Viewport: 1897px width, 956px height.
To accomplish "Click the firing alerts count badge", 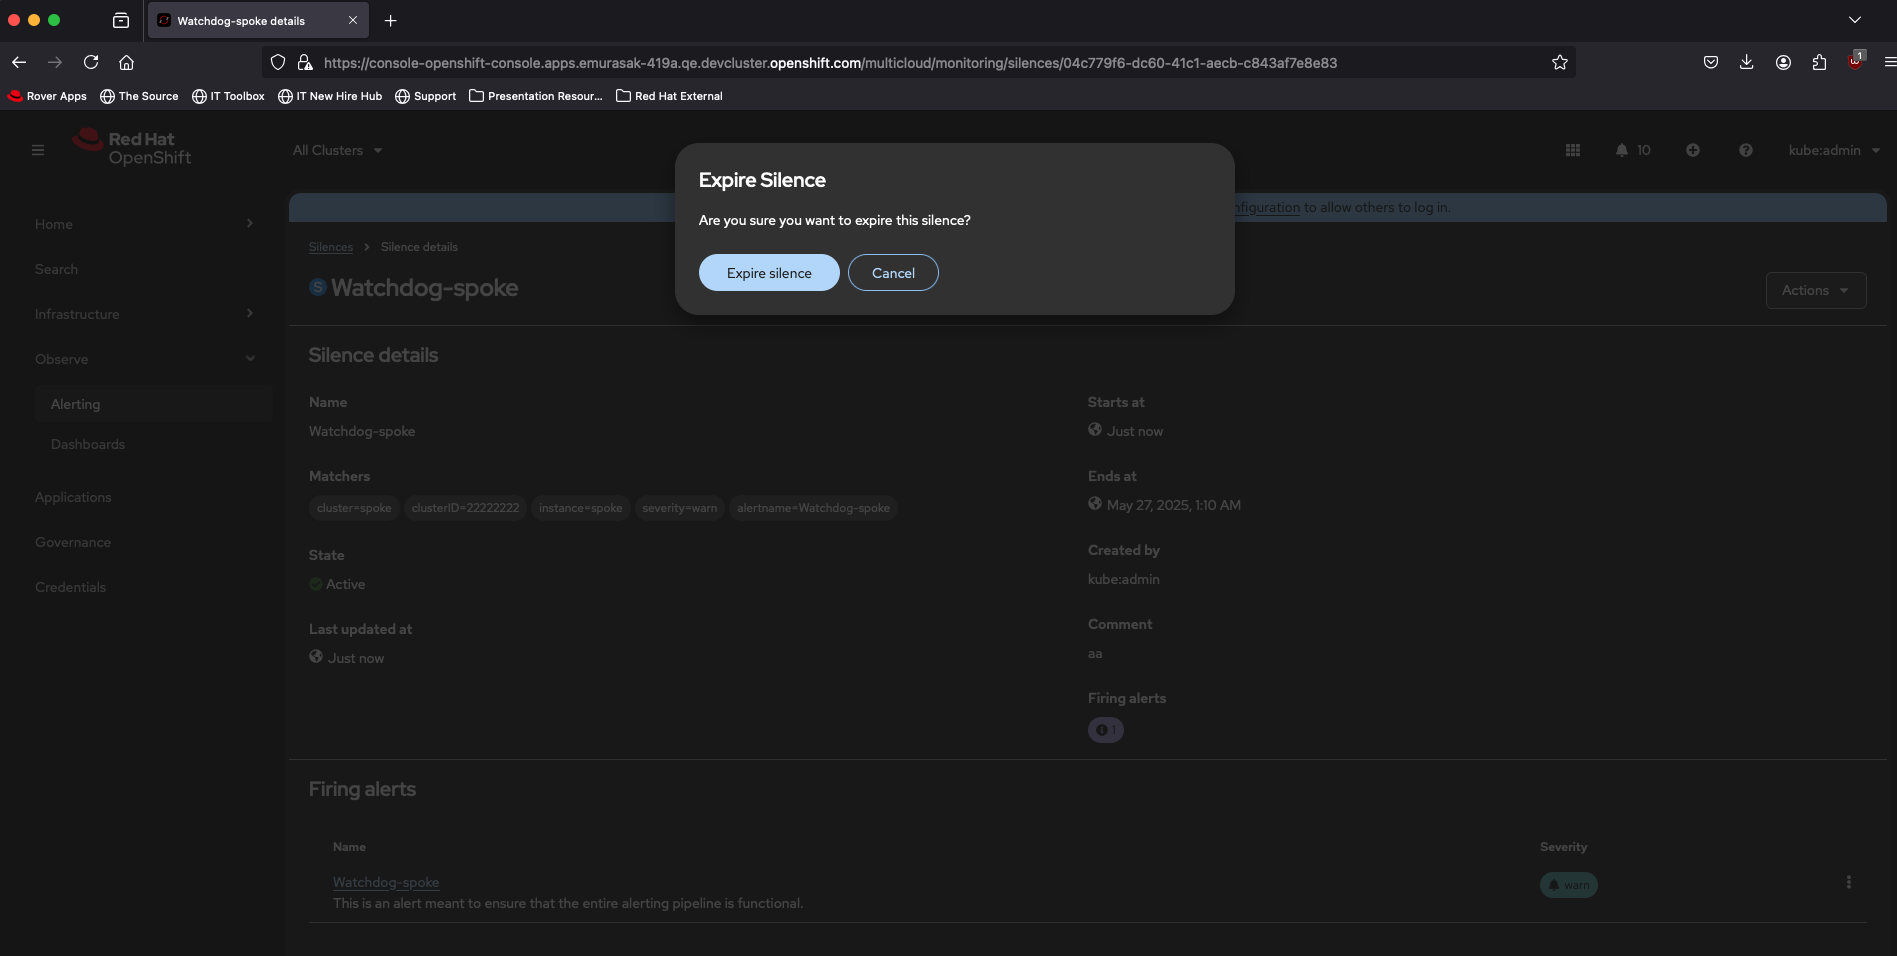I will click(x=1106, y=730).
